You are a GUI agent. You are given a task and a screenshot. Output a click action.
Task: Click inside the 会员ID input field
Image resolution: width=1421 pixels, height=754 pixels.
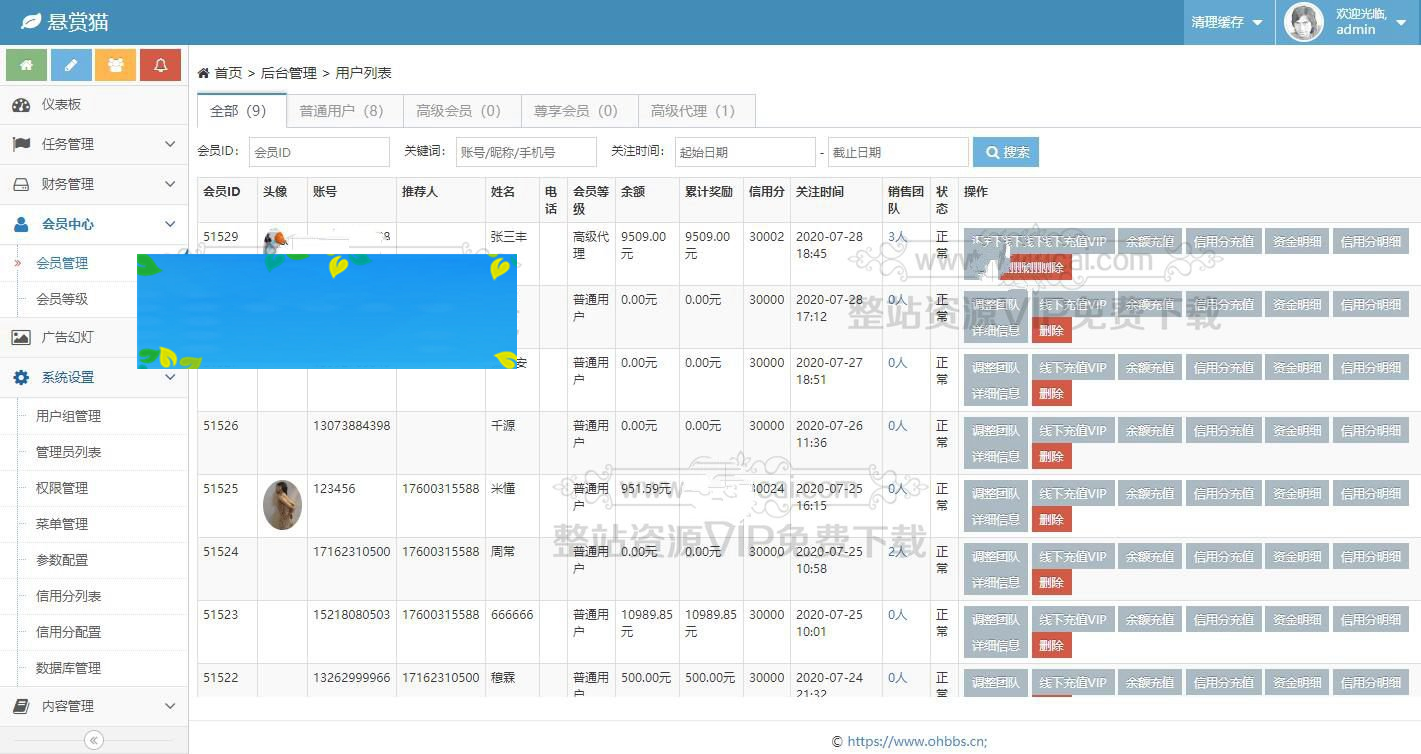point(318,151)
